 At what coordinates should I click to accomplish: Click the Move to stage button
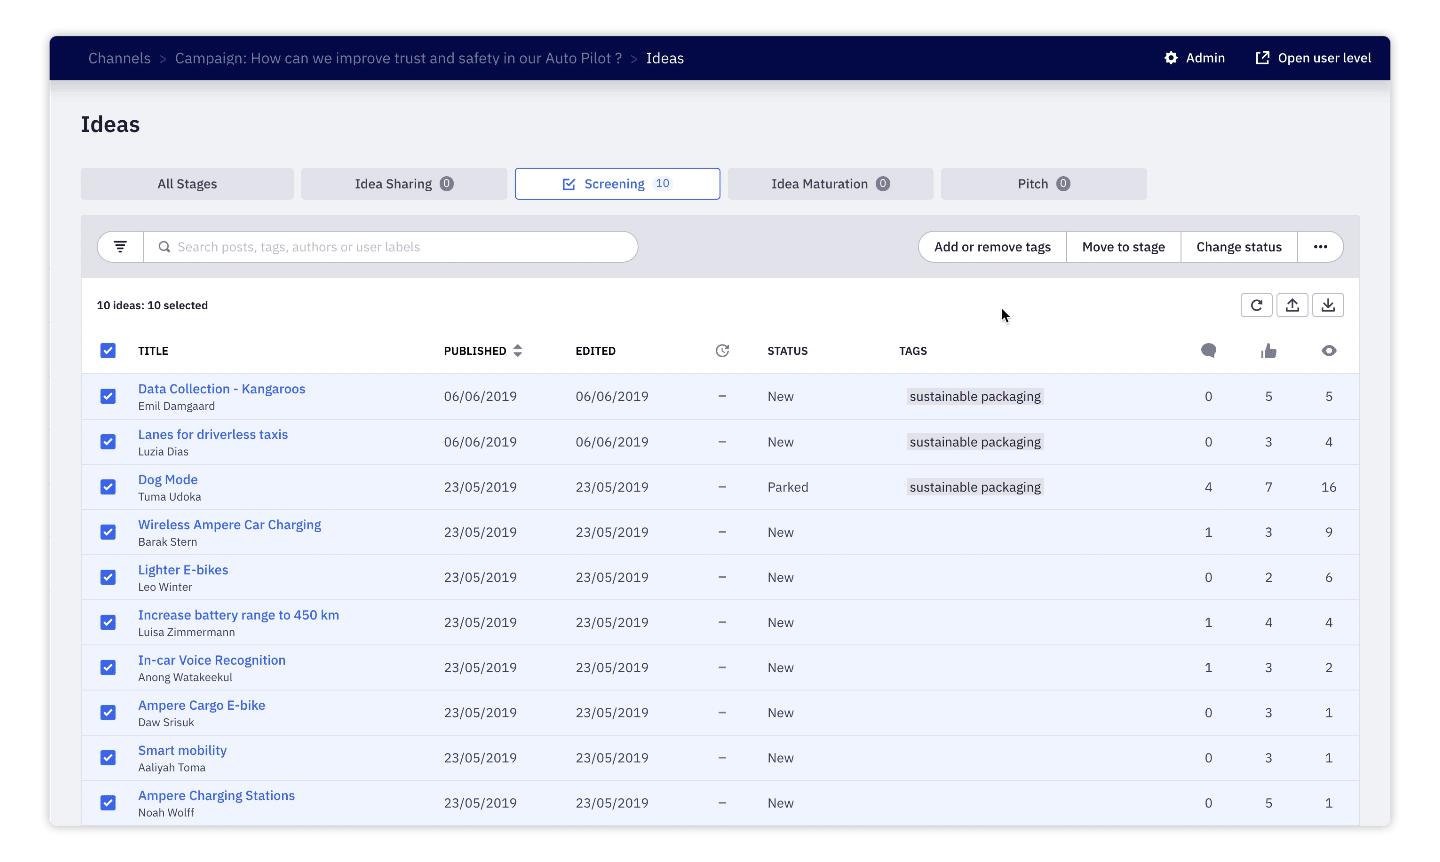click(1123, 247)
